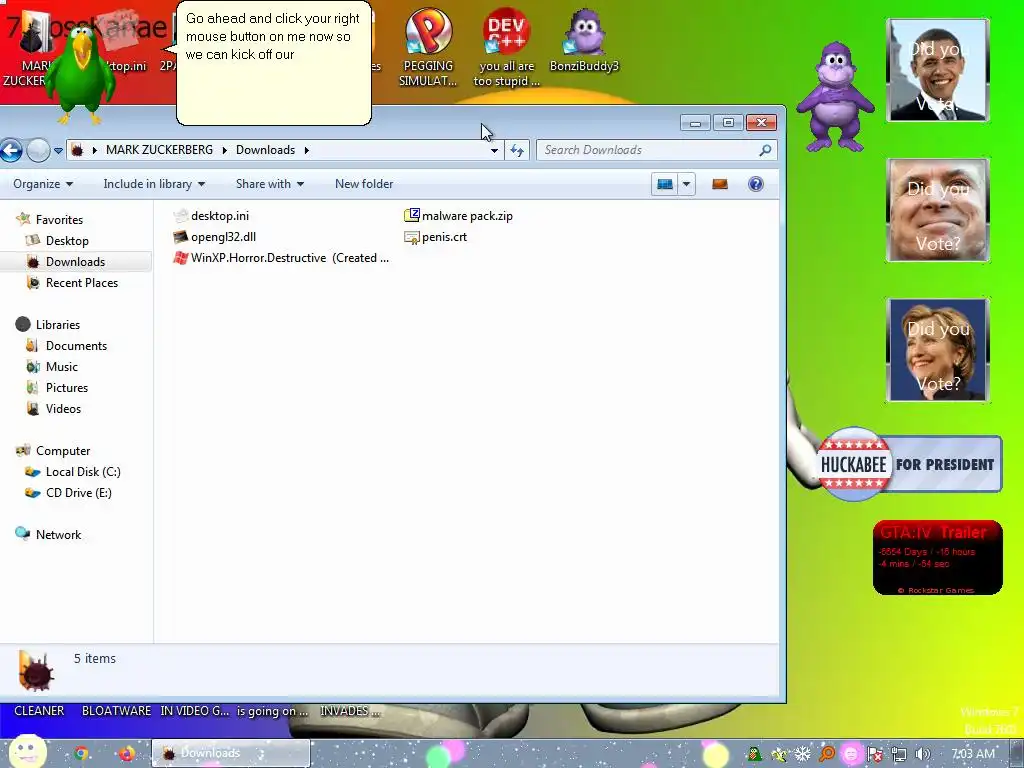Expand the address bar history dropdown

click(x=494, y=150)
